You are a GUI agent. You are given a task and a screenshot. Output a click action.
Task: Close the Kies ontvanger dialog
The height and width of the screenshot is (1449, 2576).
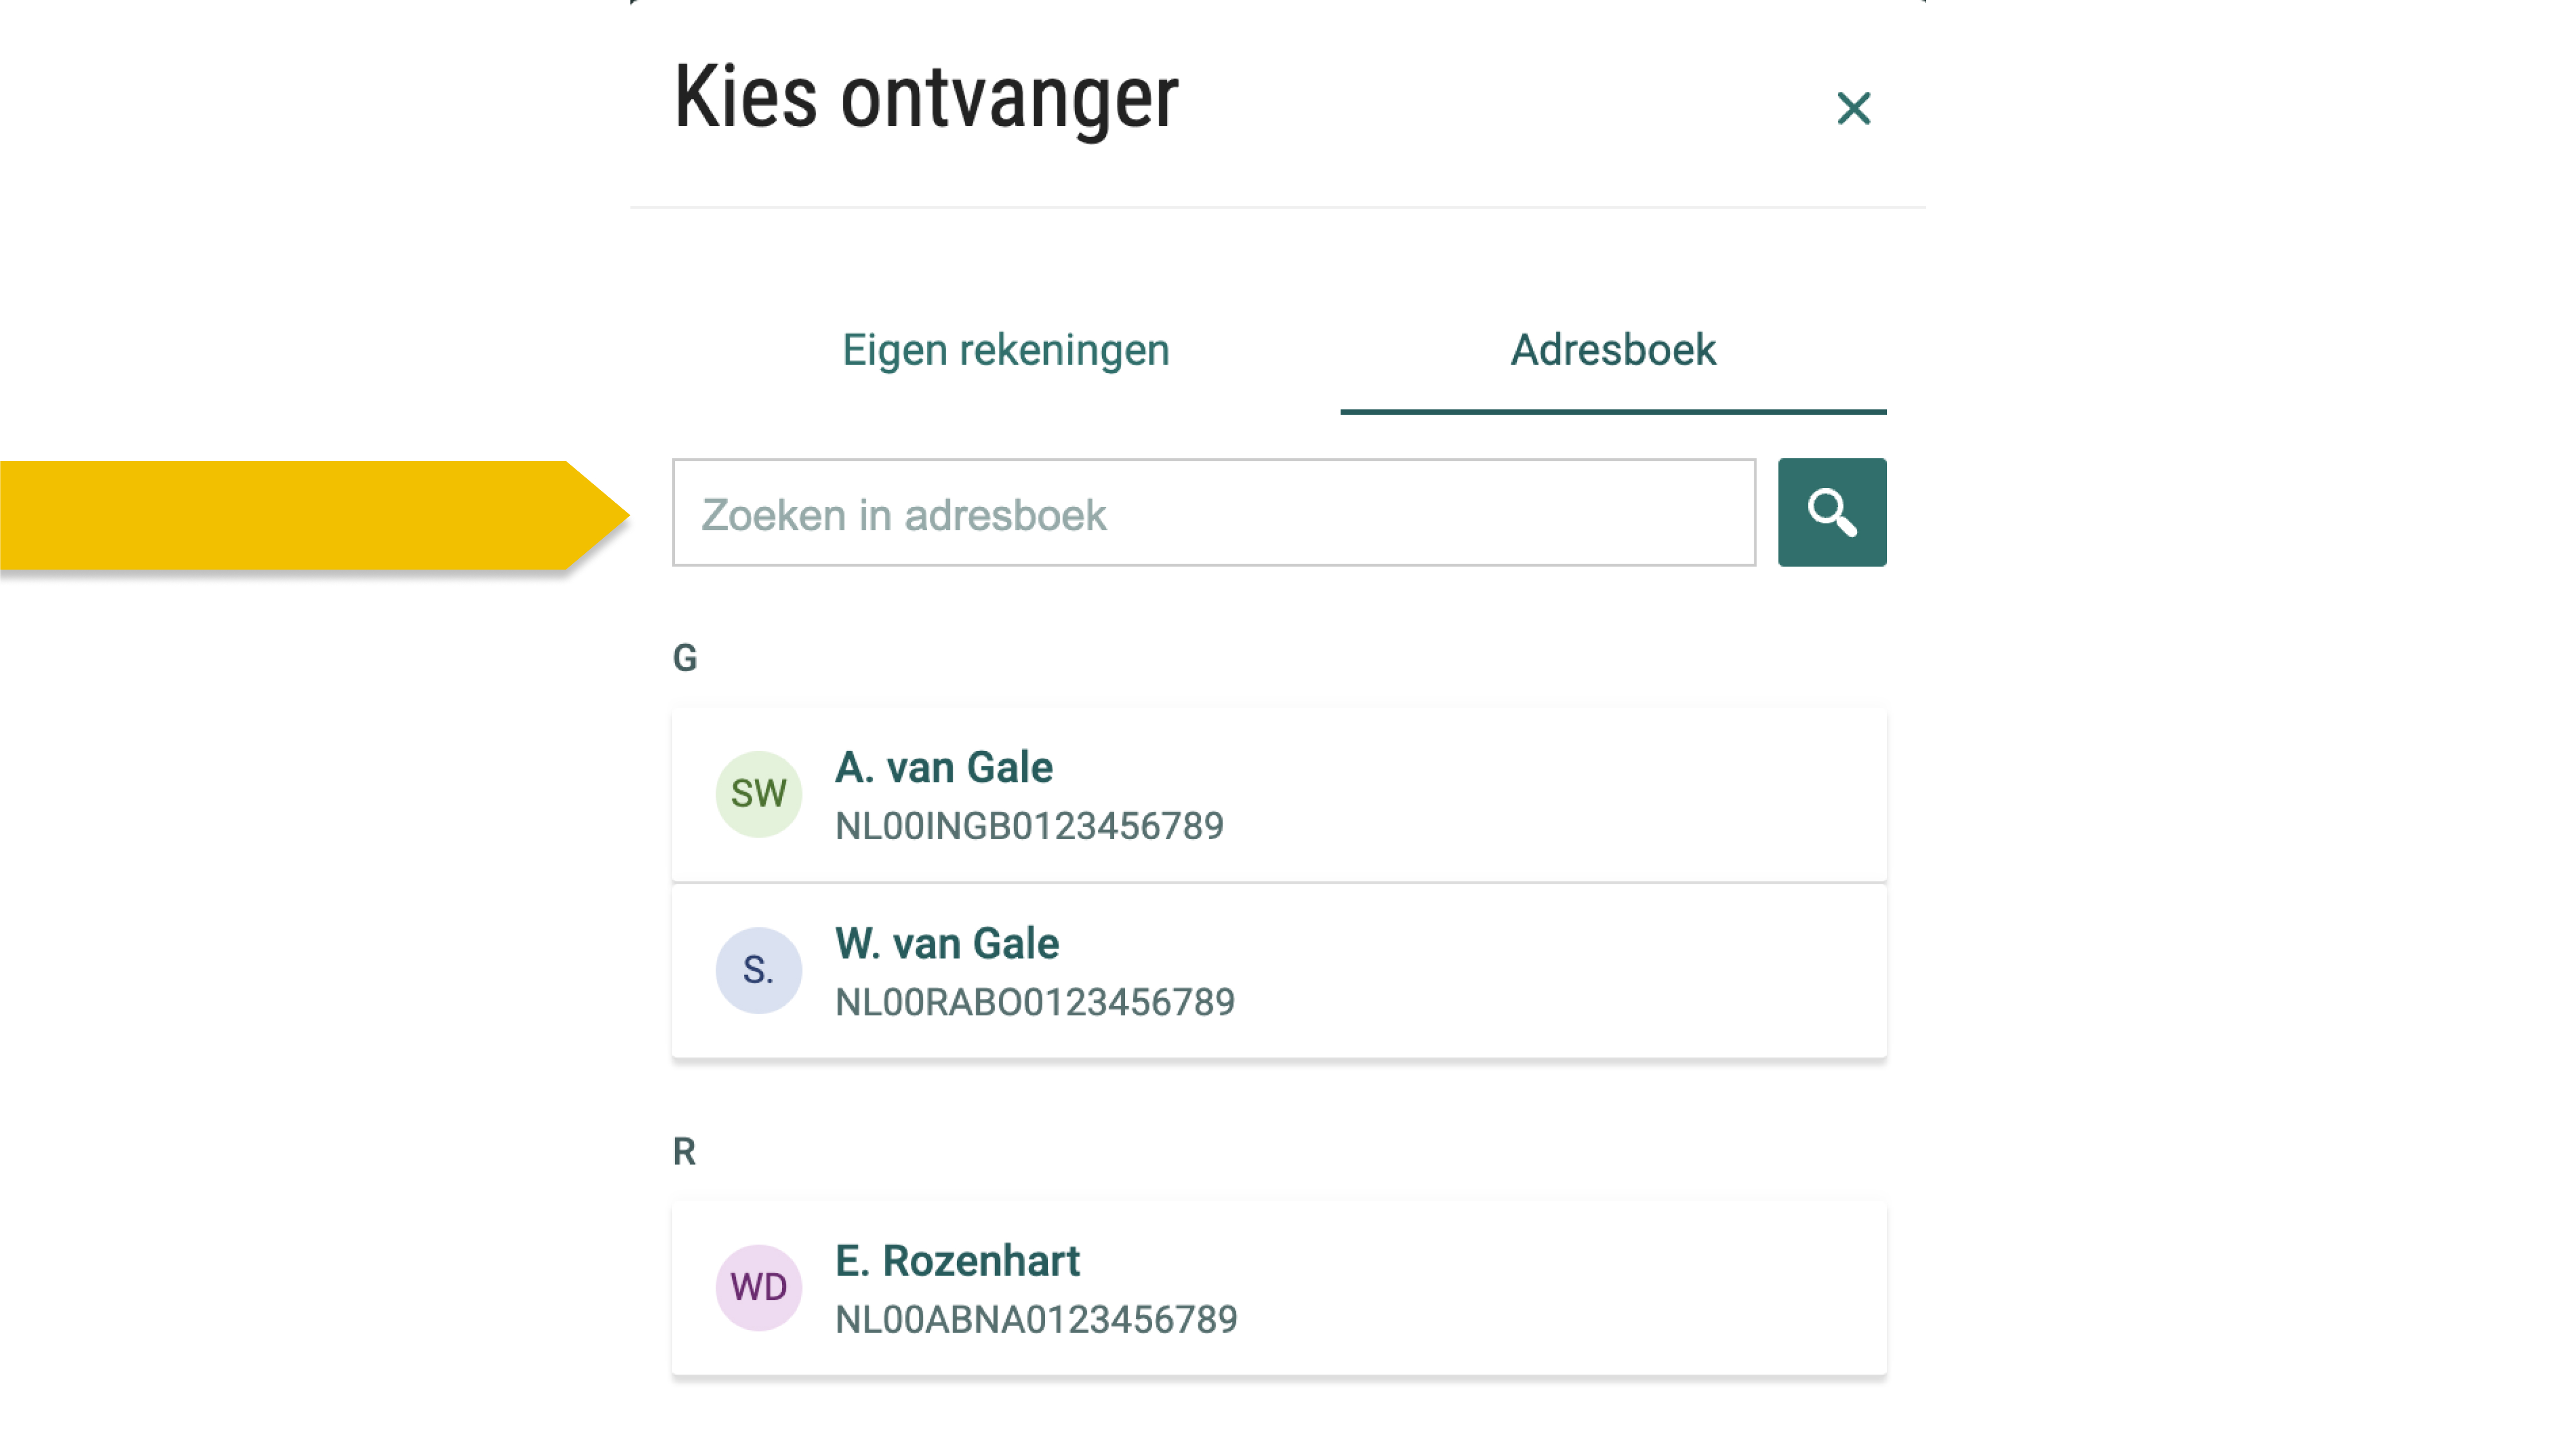(x=1853, y=108)
